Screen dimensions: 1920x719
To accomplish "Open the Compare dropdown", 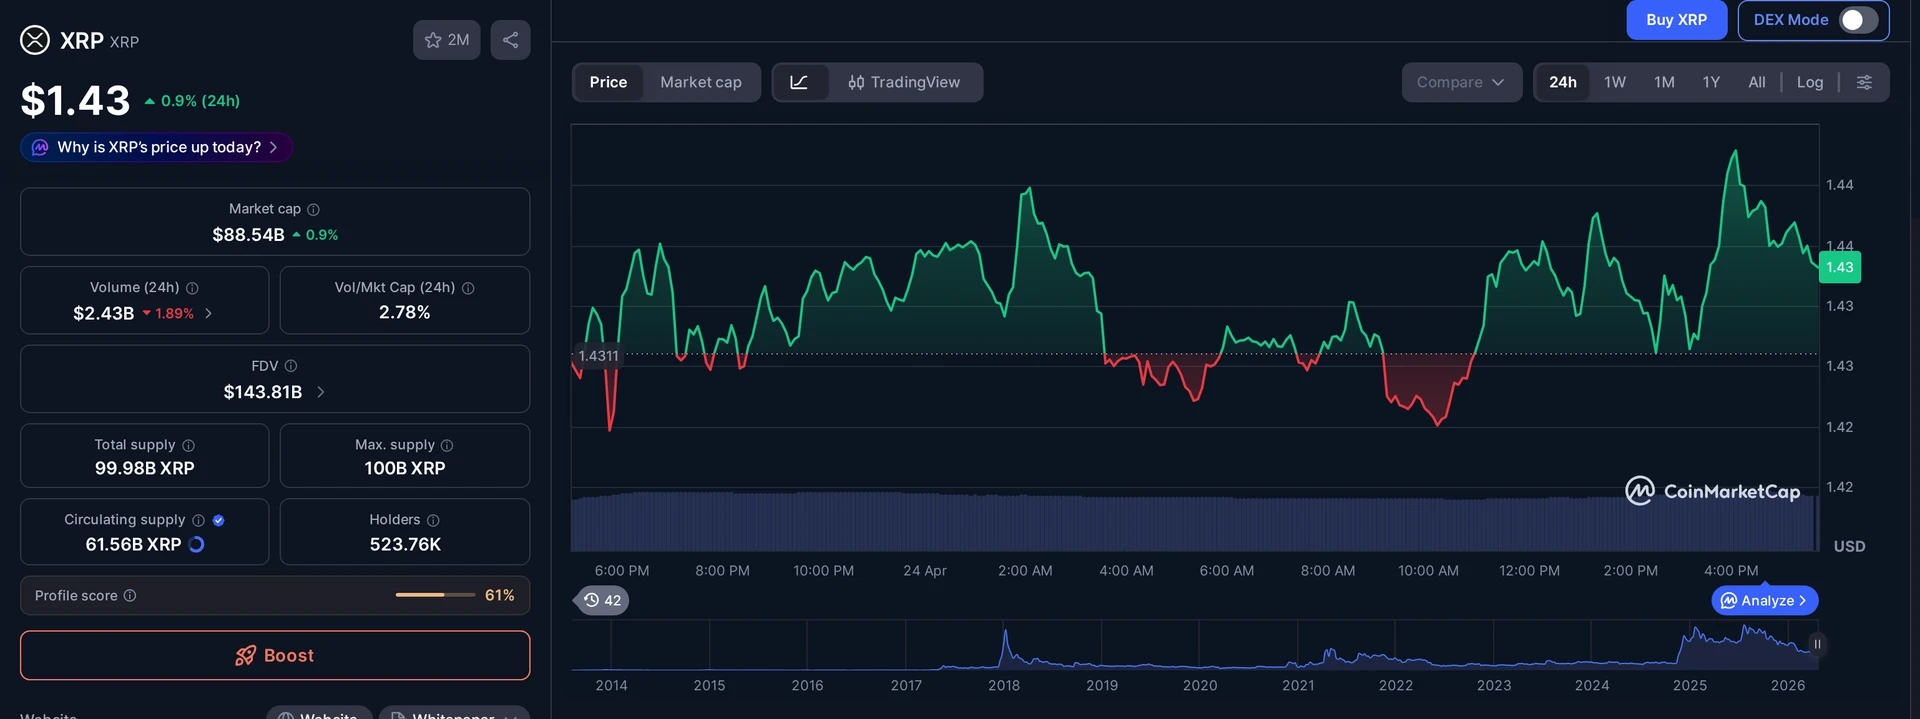I will 1461,82.
